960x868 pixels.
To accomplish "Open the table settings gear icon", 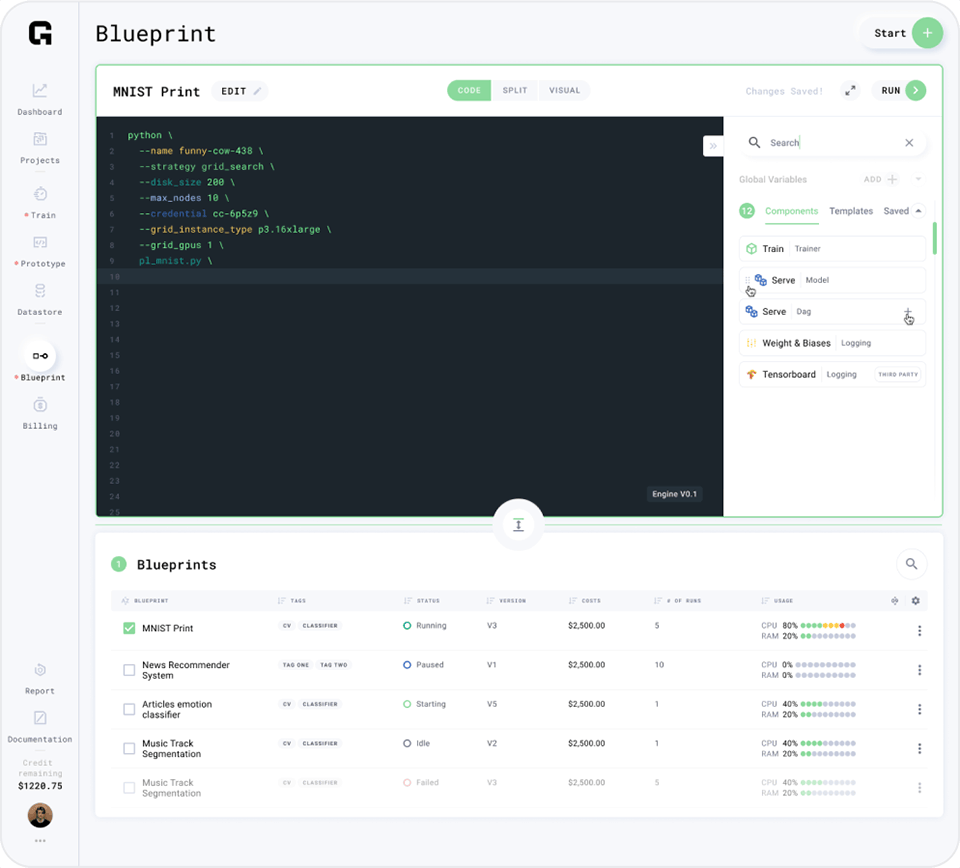I will [915, 600].
